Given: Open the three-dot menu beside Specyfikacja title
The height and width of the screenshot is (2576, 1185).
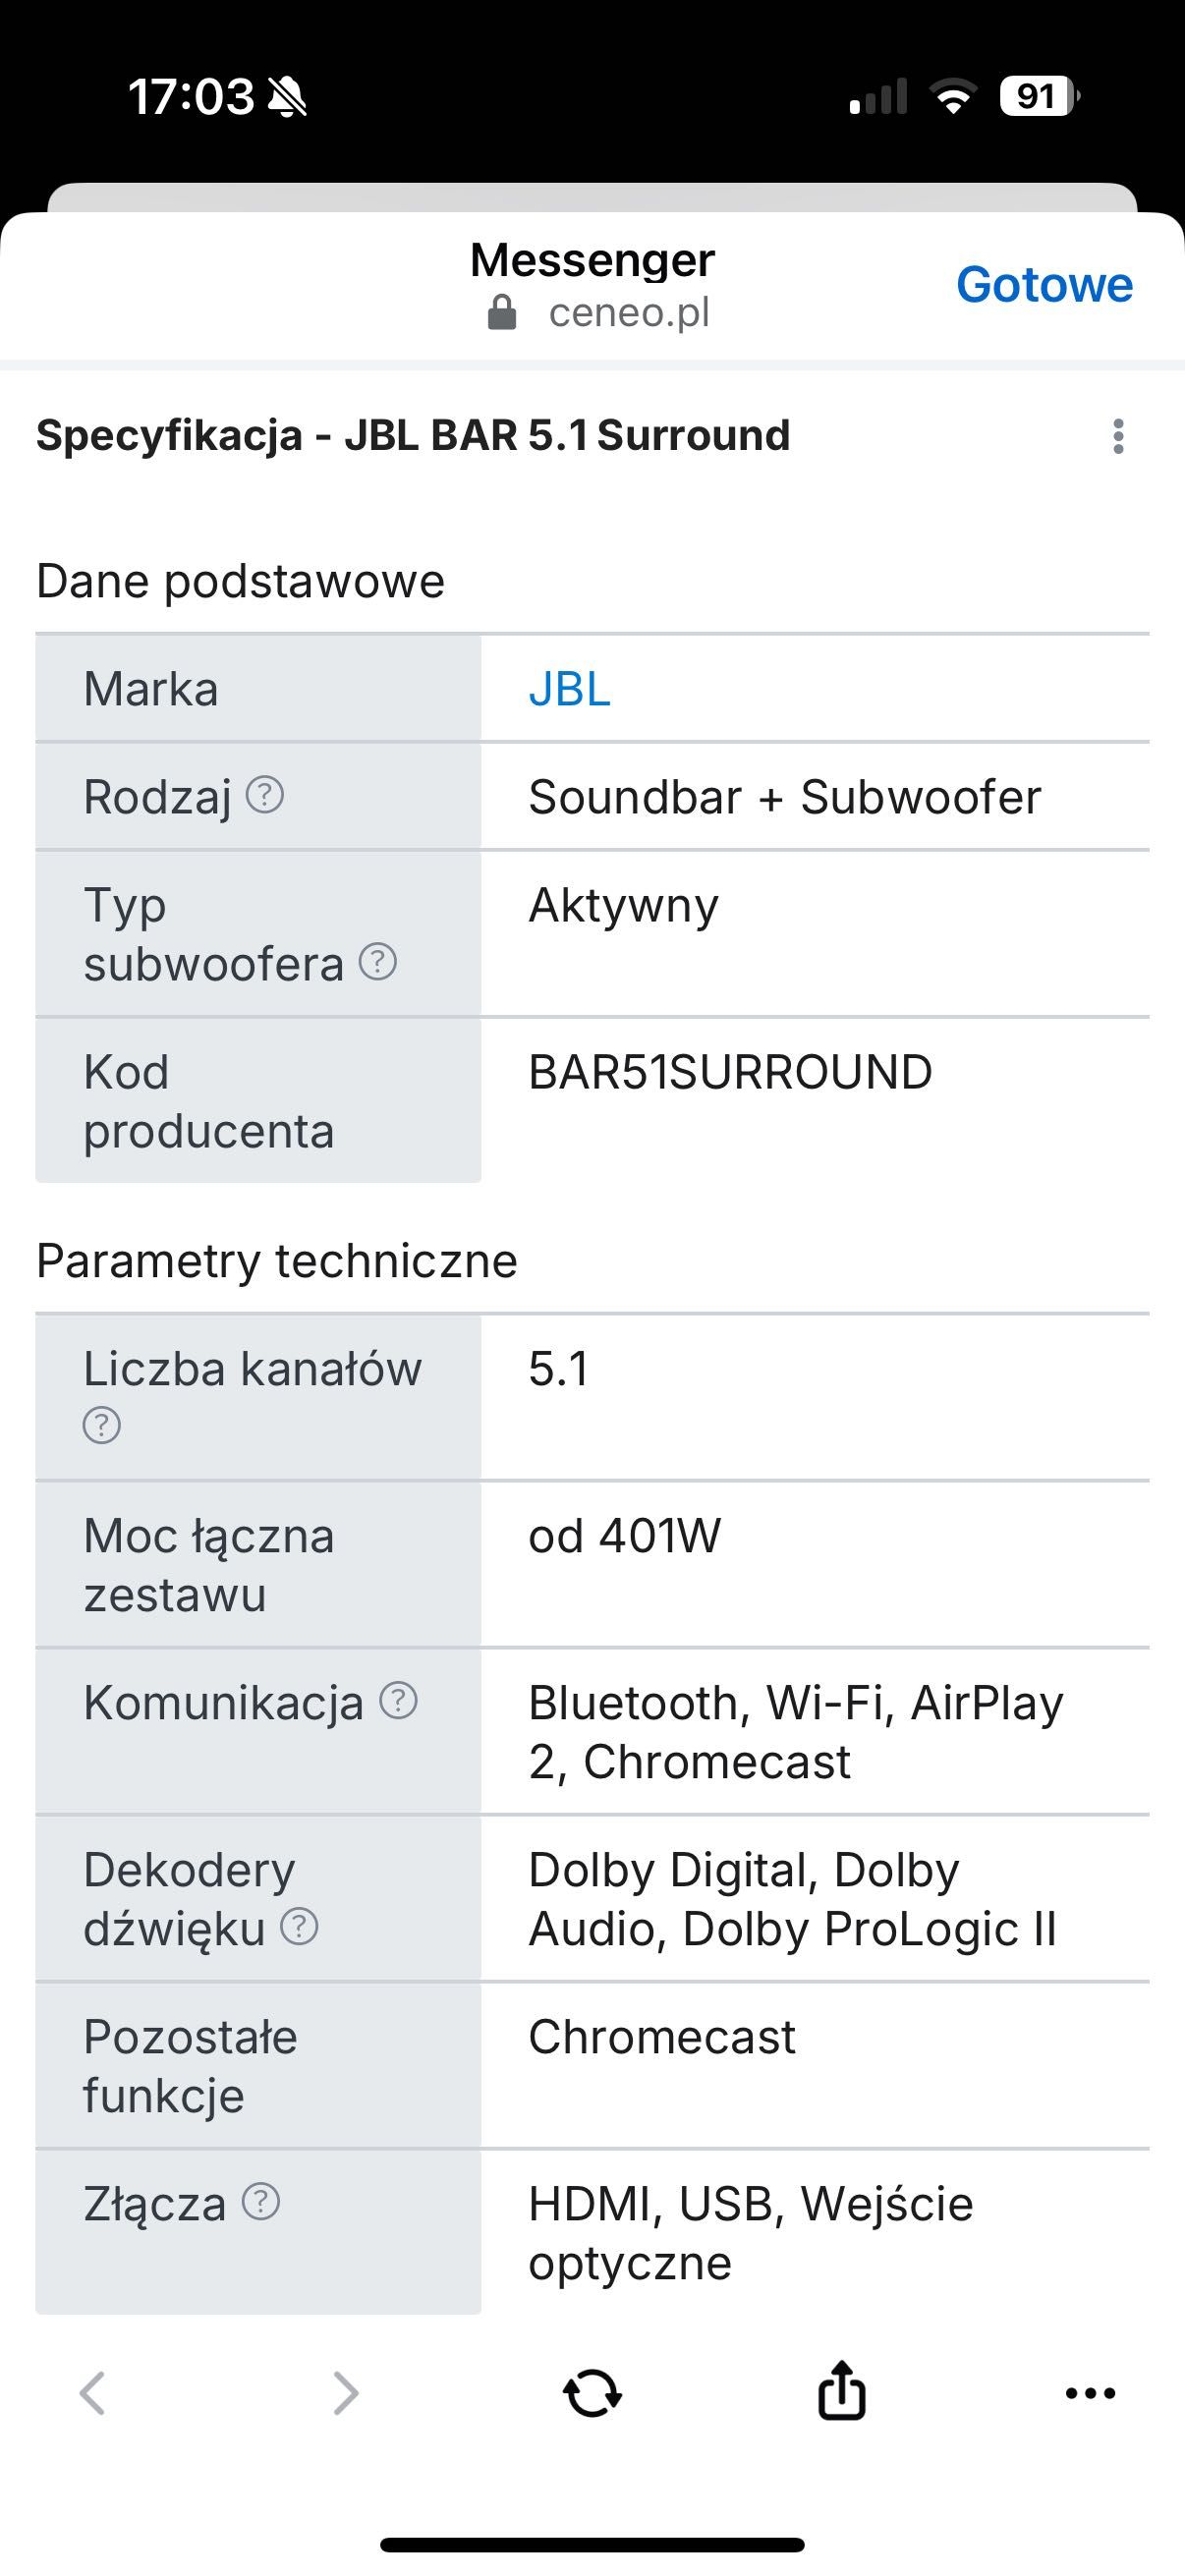Looking at the screenshot, I should click(x=1118, y=436).
